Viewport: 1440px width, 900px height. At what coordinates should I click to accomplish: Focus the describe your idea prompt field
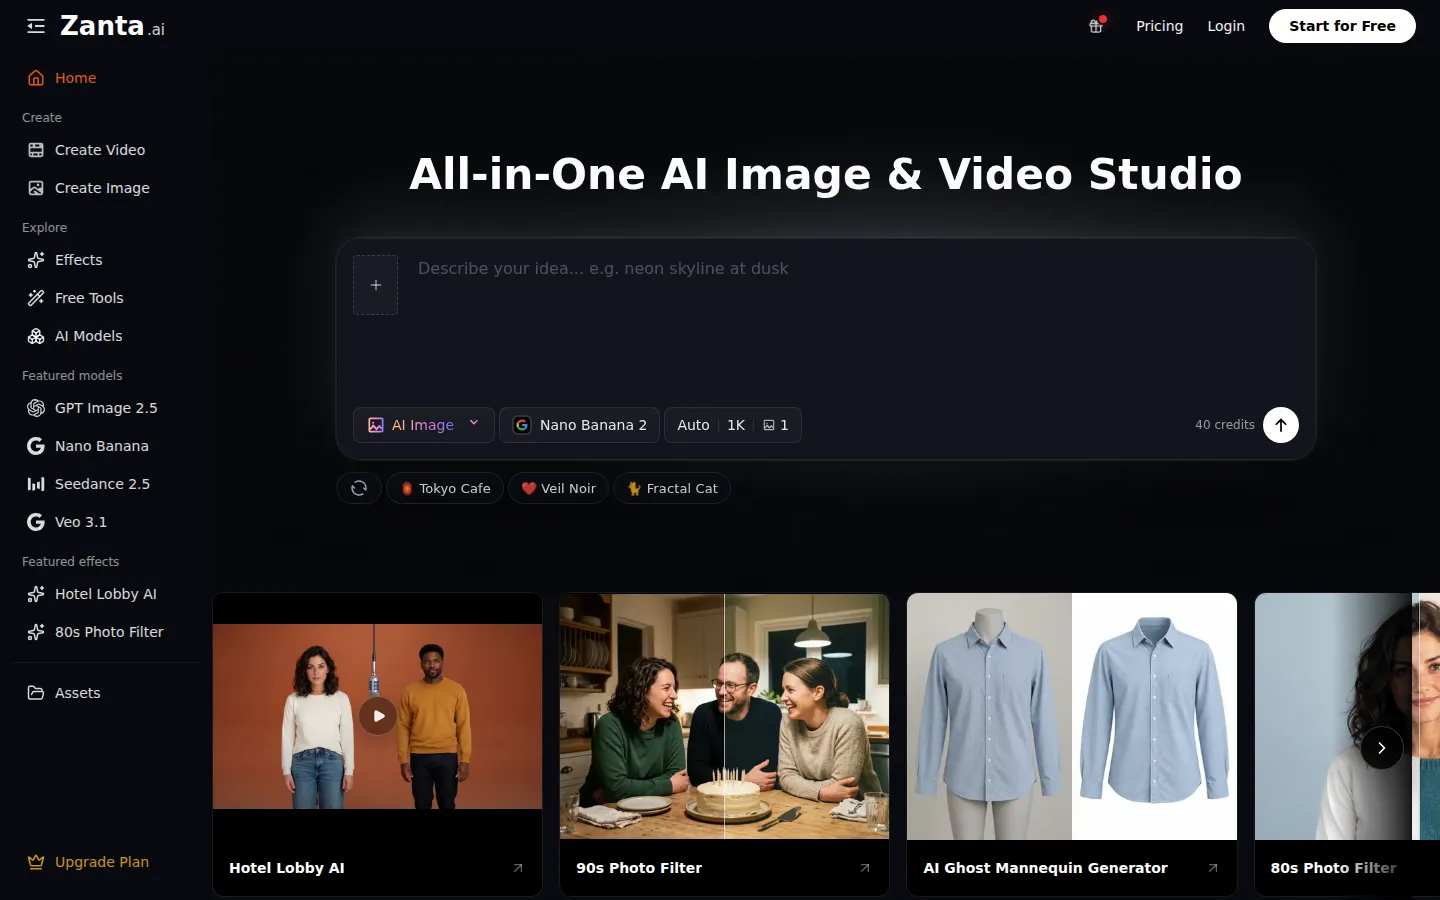click(855, 325)
